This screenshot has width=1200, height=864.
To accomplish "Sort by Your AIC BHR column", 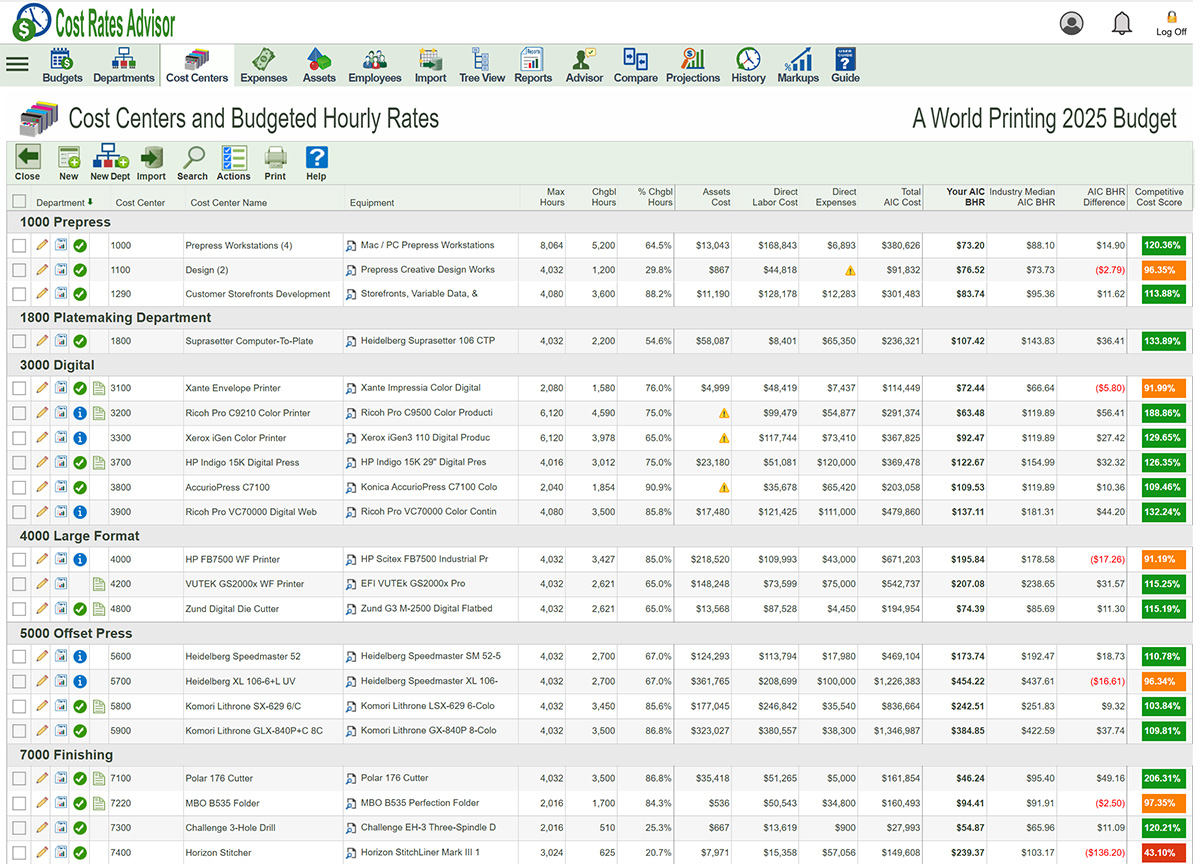I will 966,197.
